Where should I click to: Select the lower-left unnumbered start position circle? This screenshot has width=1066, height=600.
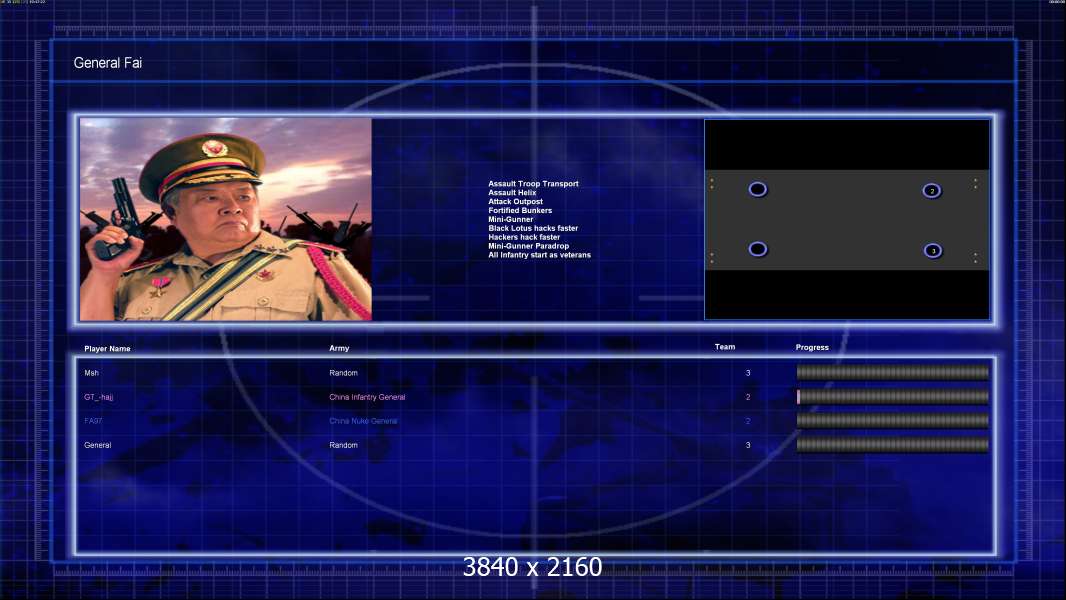[x=757, y=249]
